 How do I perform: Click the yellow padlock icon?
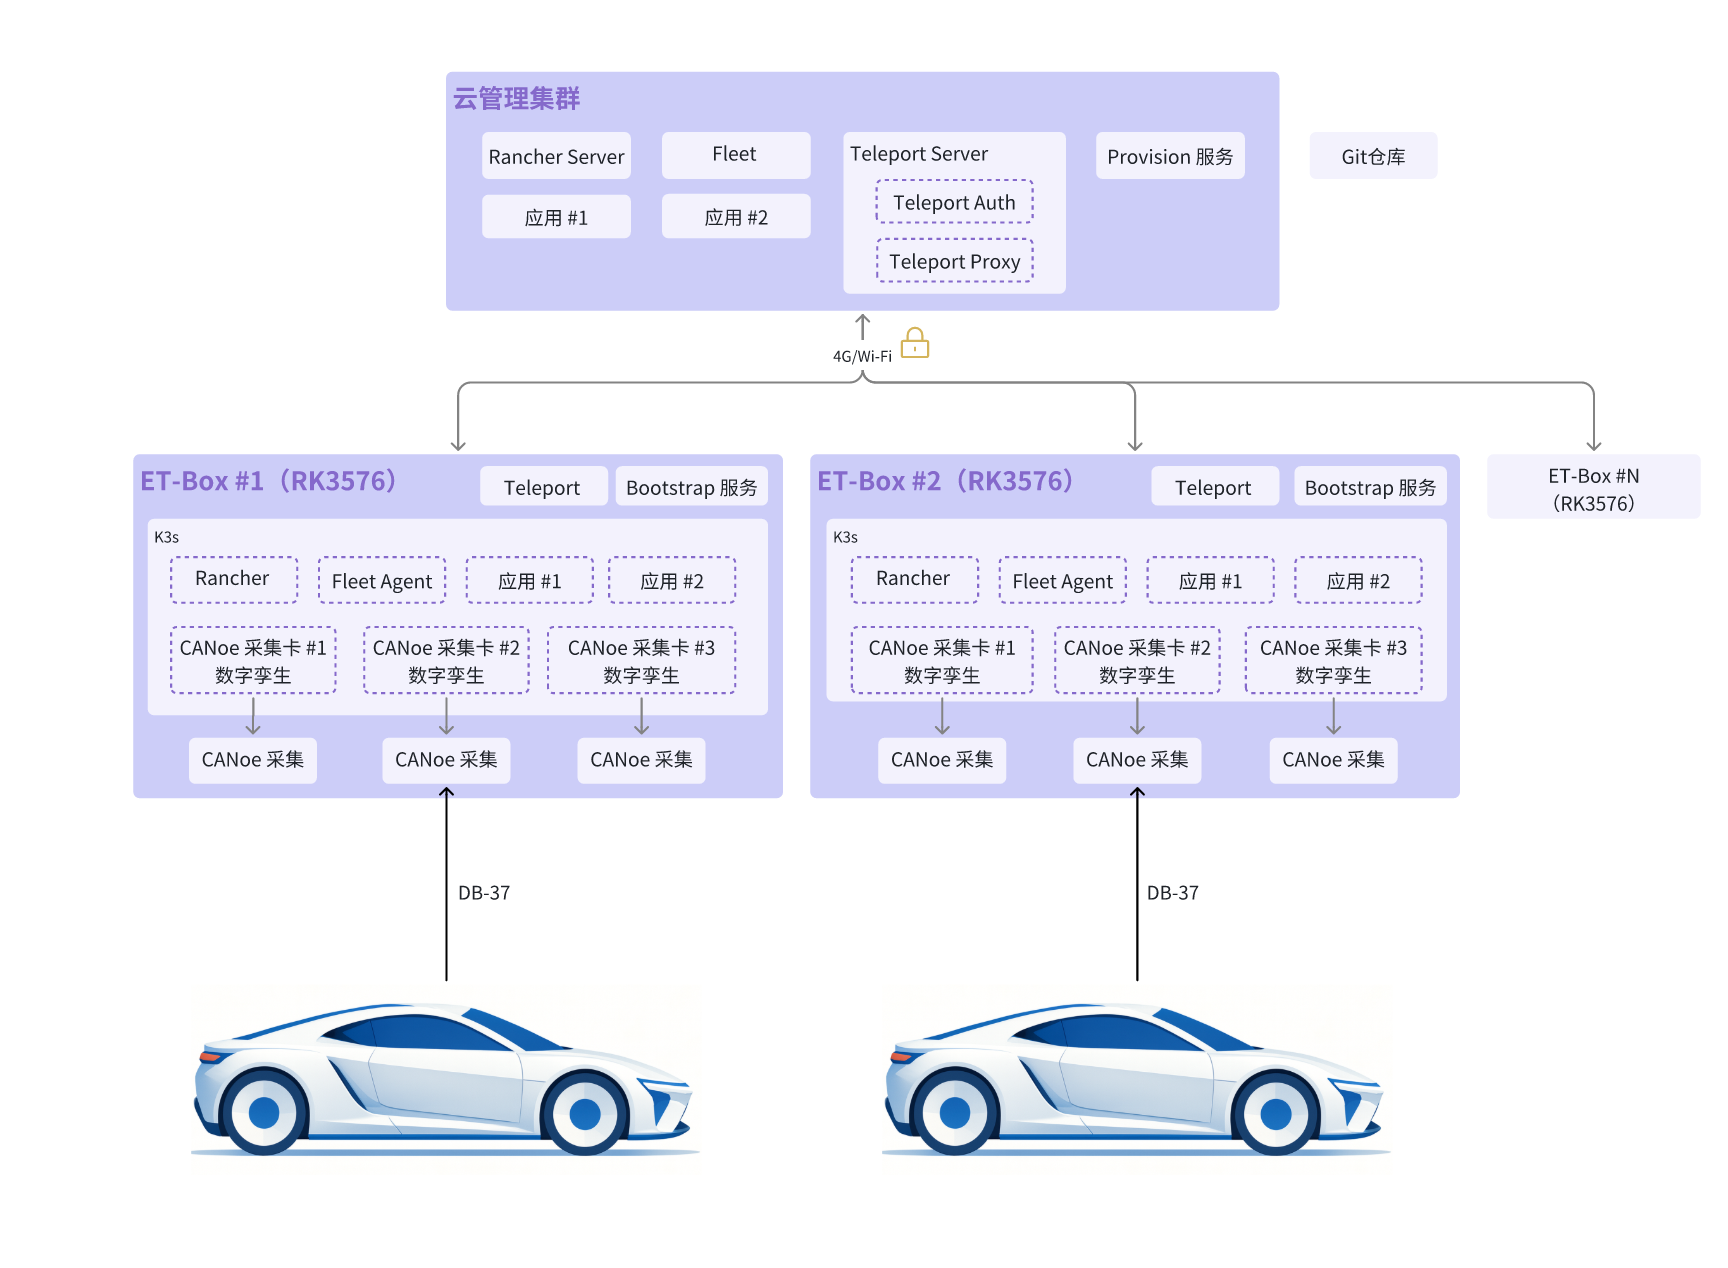[914, 343]
